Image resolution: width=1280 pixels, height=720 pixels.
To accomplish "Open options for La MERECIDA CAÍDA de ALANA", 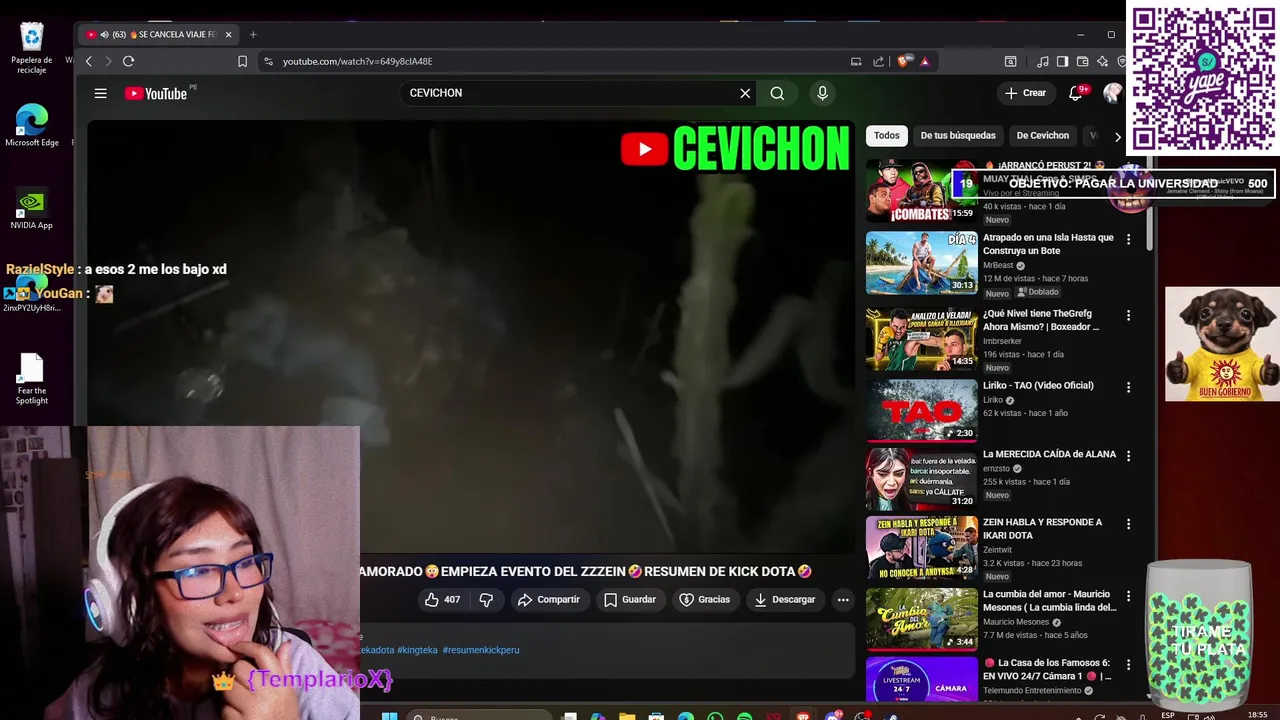I will 1128,455.
